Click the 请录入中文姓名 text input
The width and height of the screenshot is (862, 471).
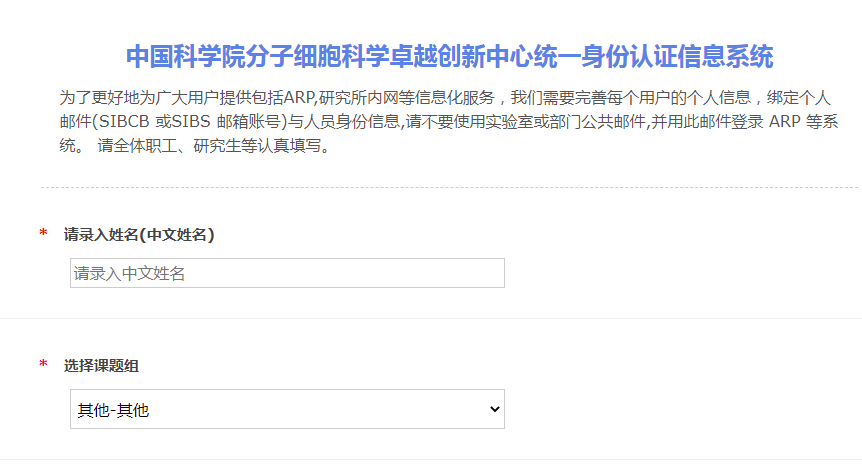[287, 273]
